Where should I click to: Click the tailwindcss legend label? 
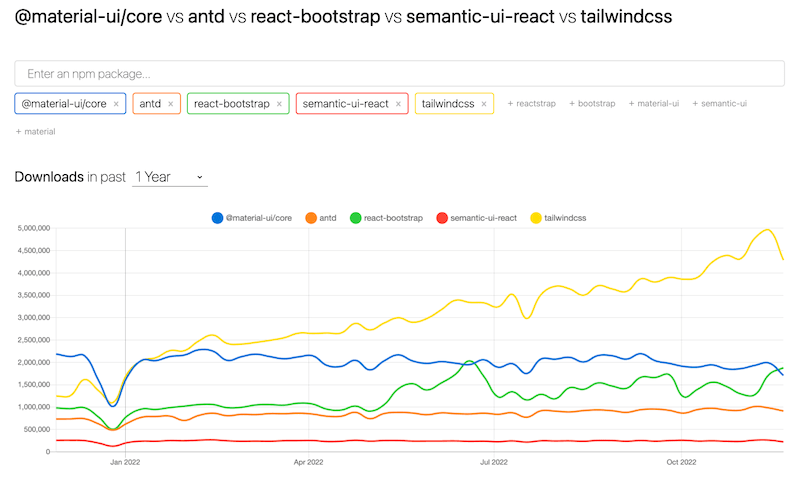coord(565,218)
